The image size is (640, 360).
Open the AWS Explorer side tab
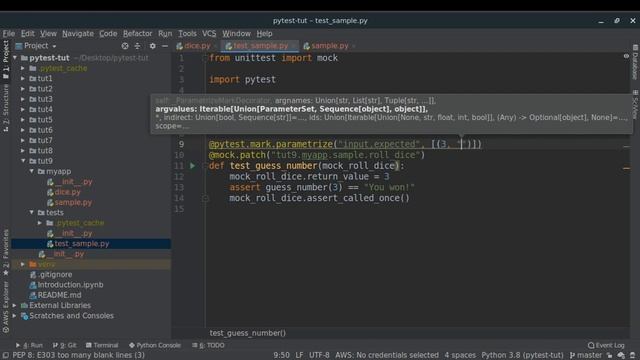6,307
